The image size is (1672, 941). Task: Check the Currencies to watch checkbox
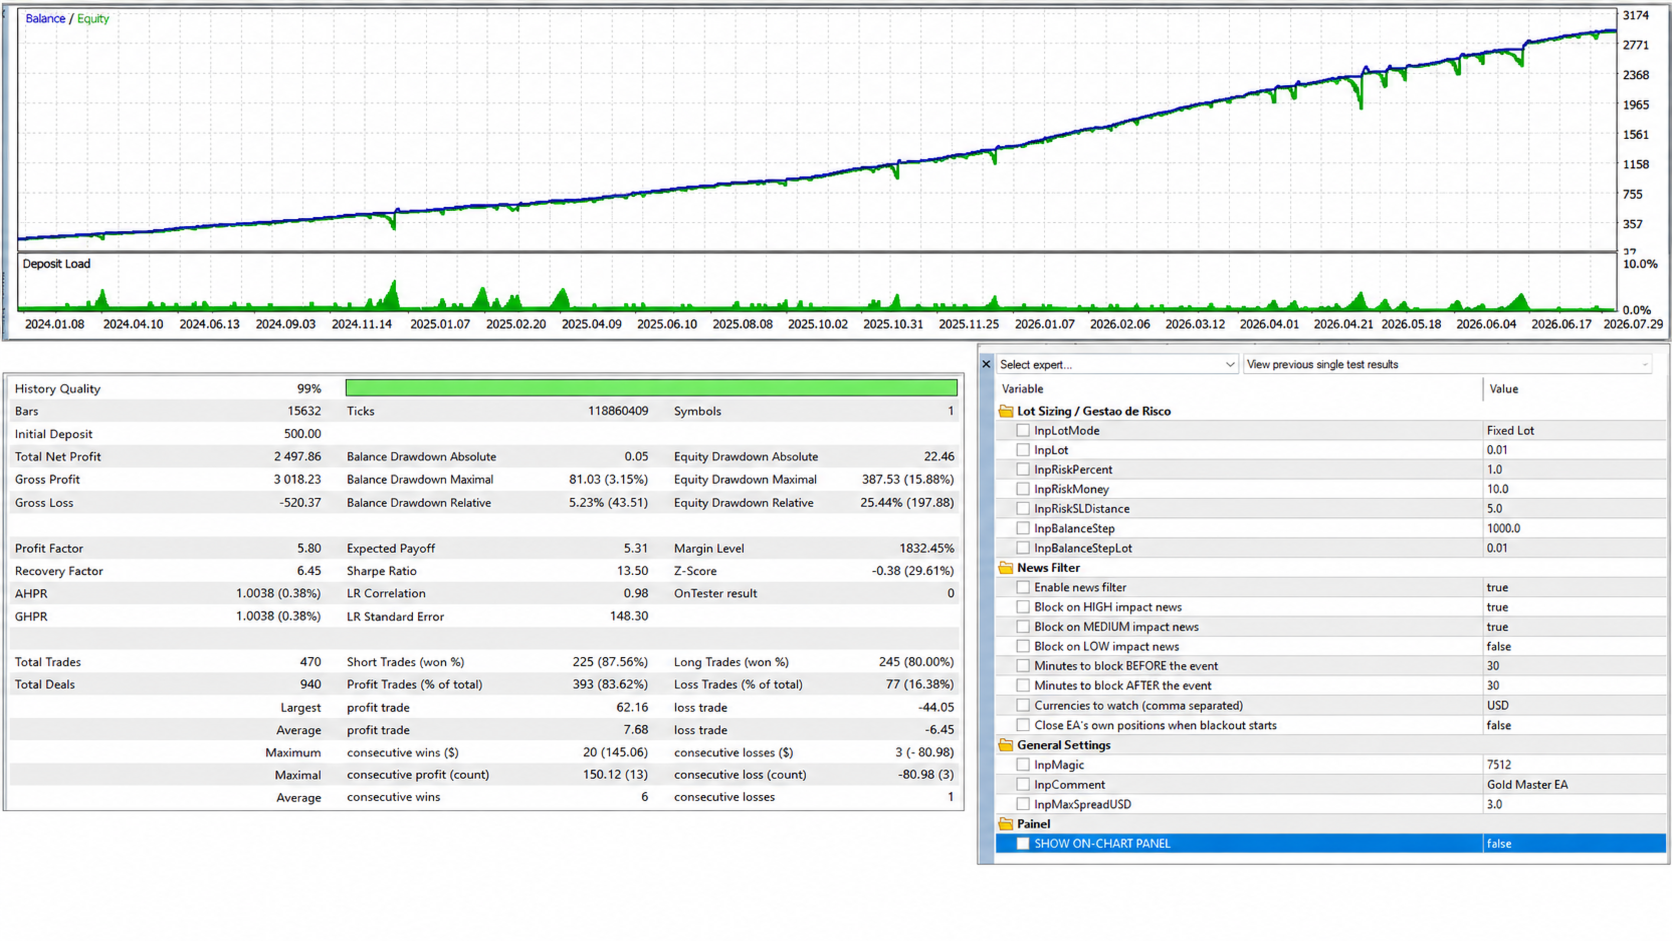(1023, 706)
